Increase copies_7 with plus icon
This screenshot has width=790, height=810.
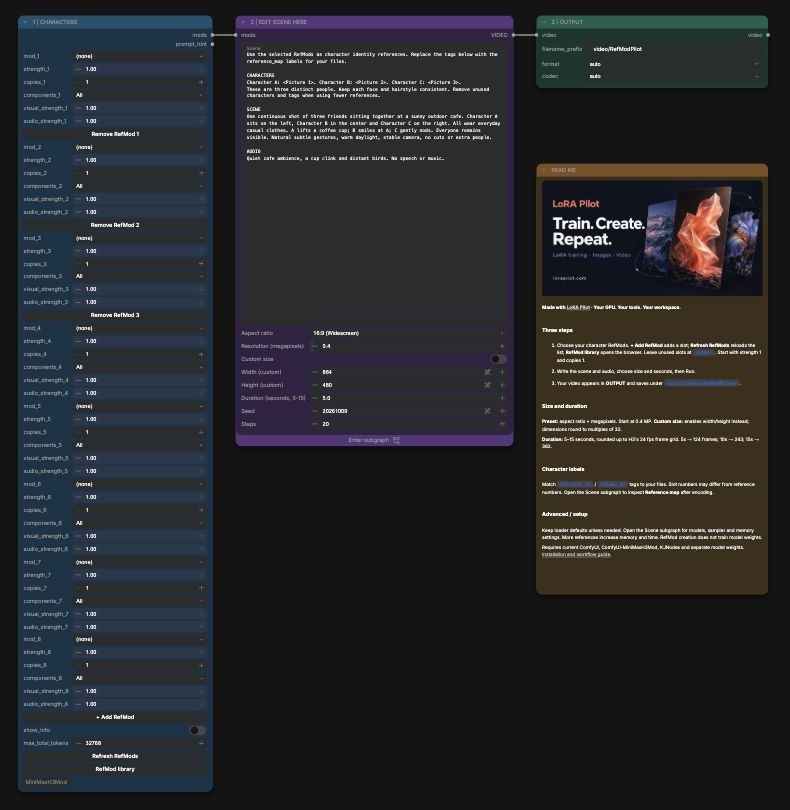point(201,588)
